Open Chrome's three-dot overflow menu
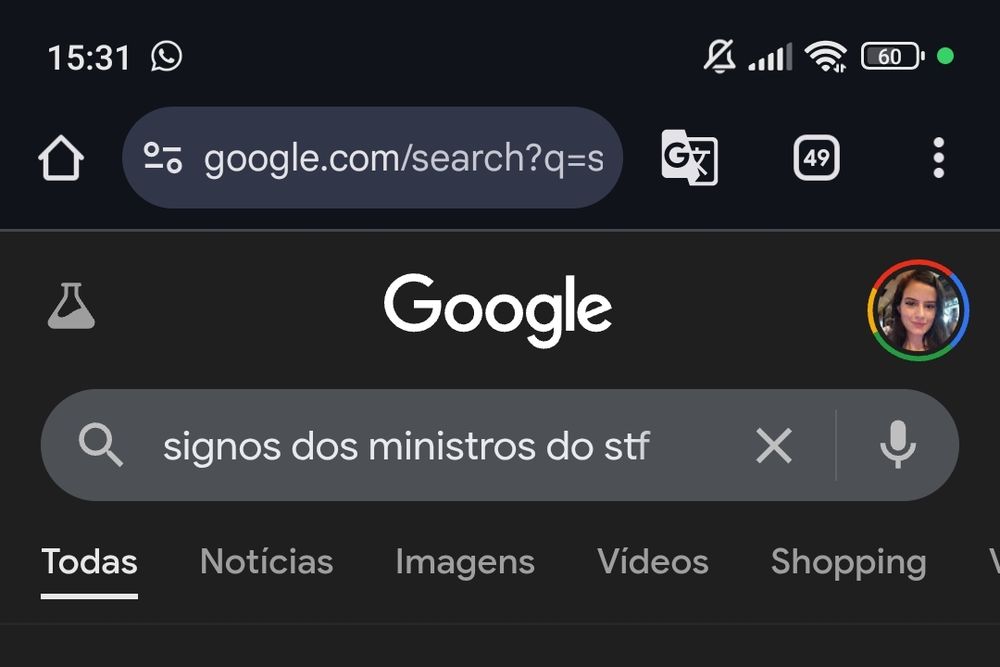This screenshot has height=667, width=1000. 938,157
